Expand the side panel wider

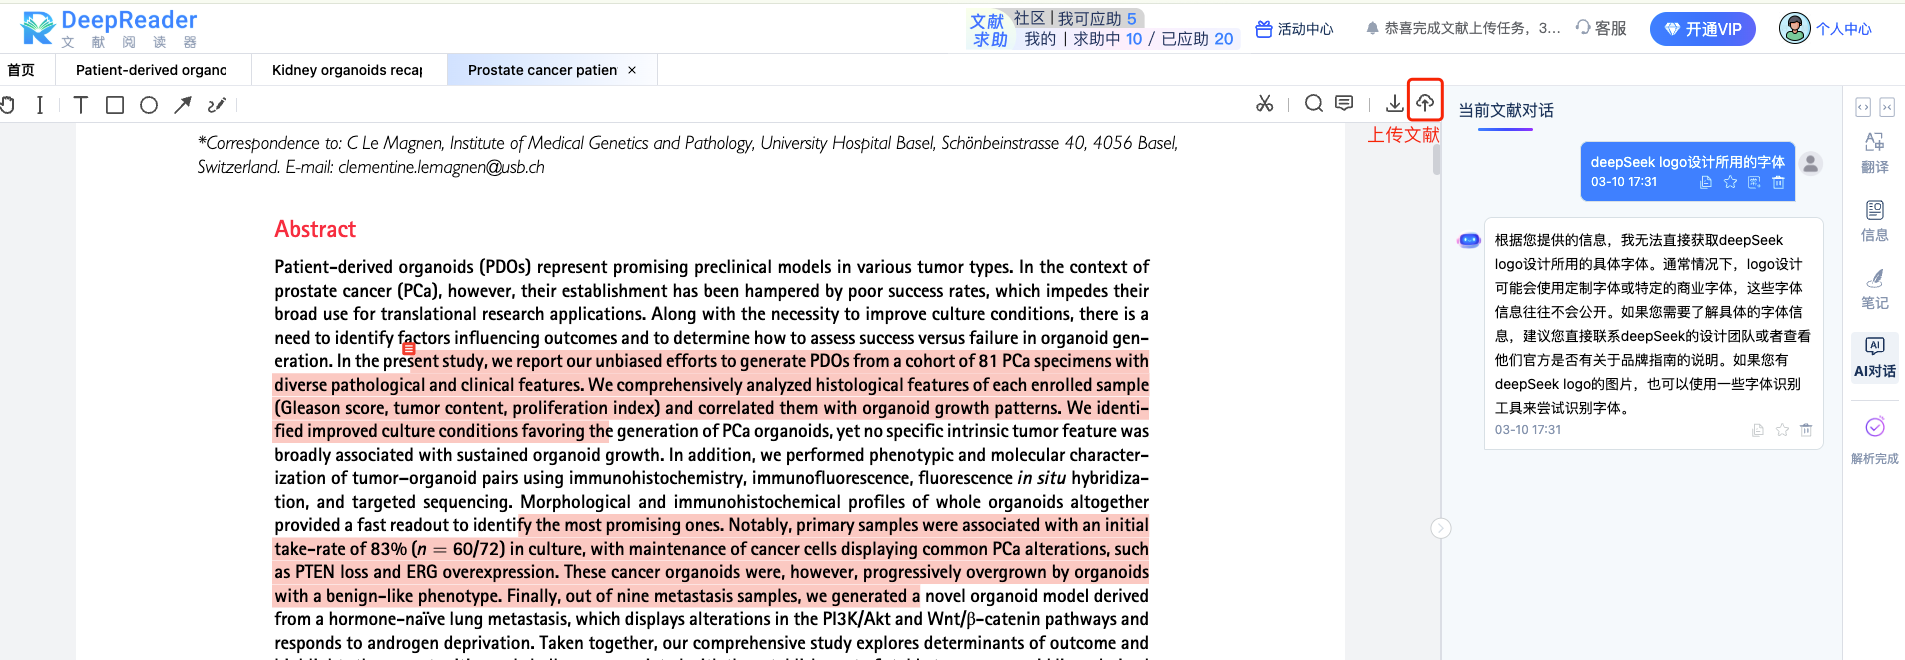click(1863, 107)
